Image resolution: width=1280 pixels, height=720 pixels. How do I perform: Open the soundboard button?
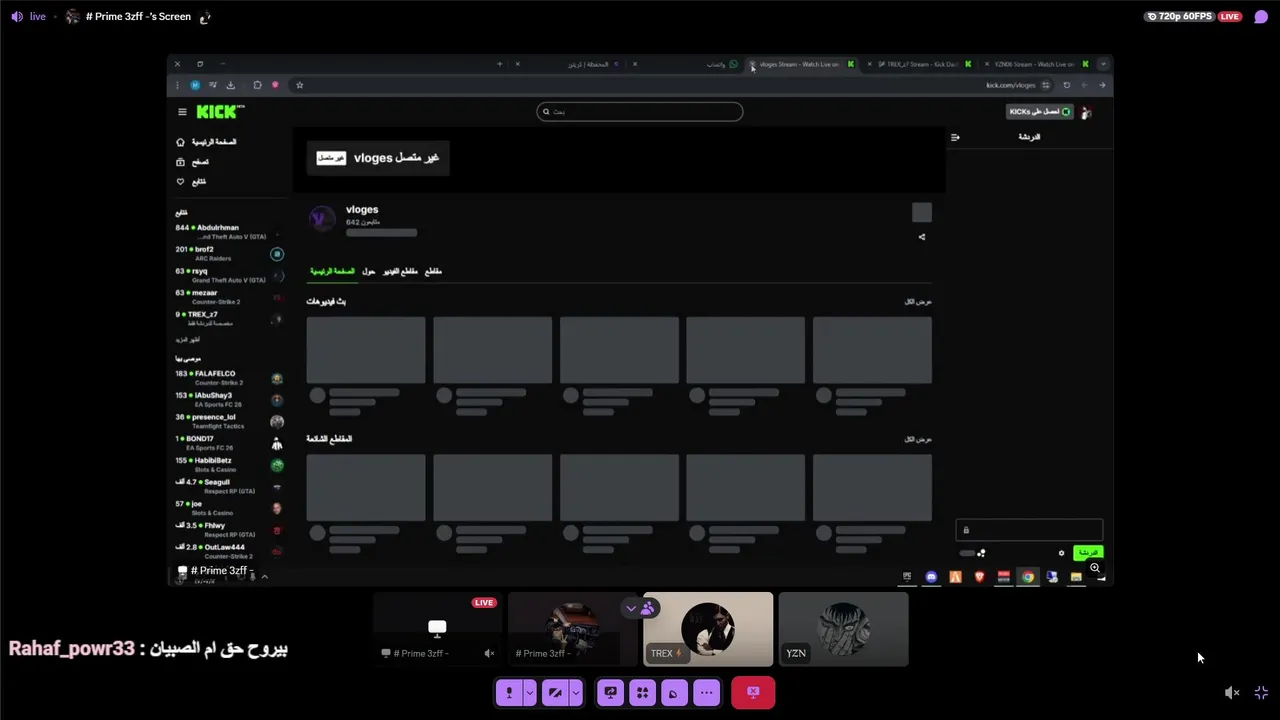pyautogui.click(x=674, y=692)
